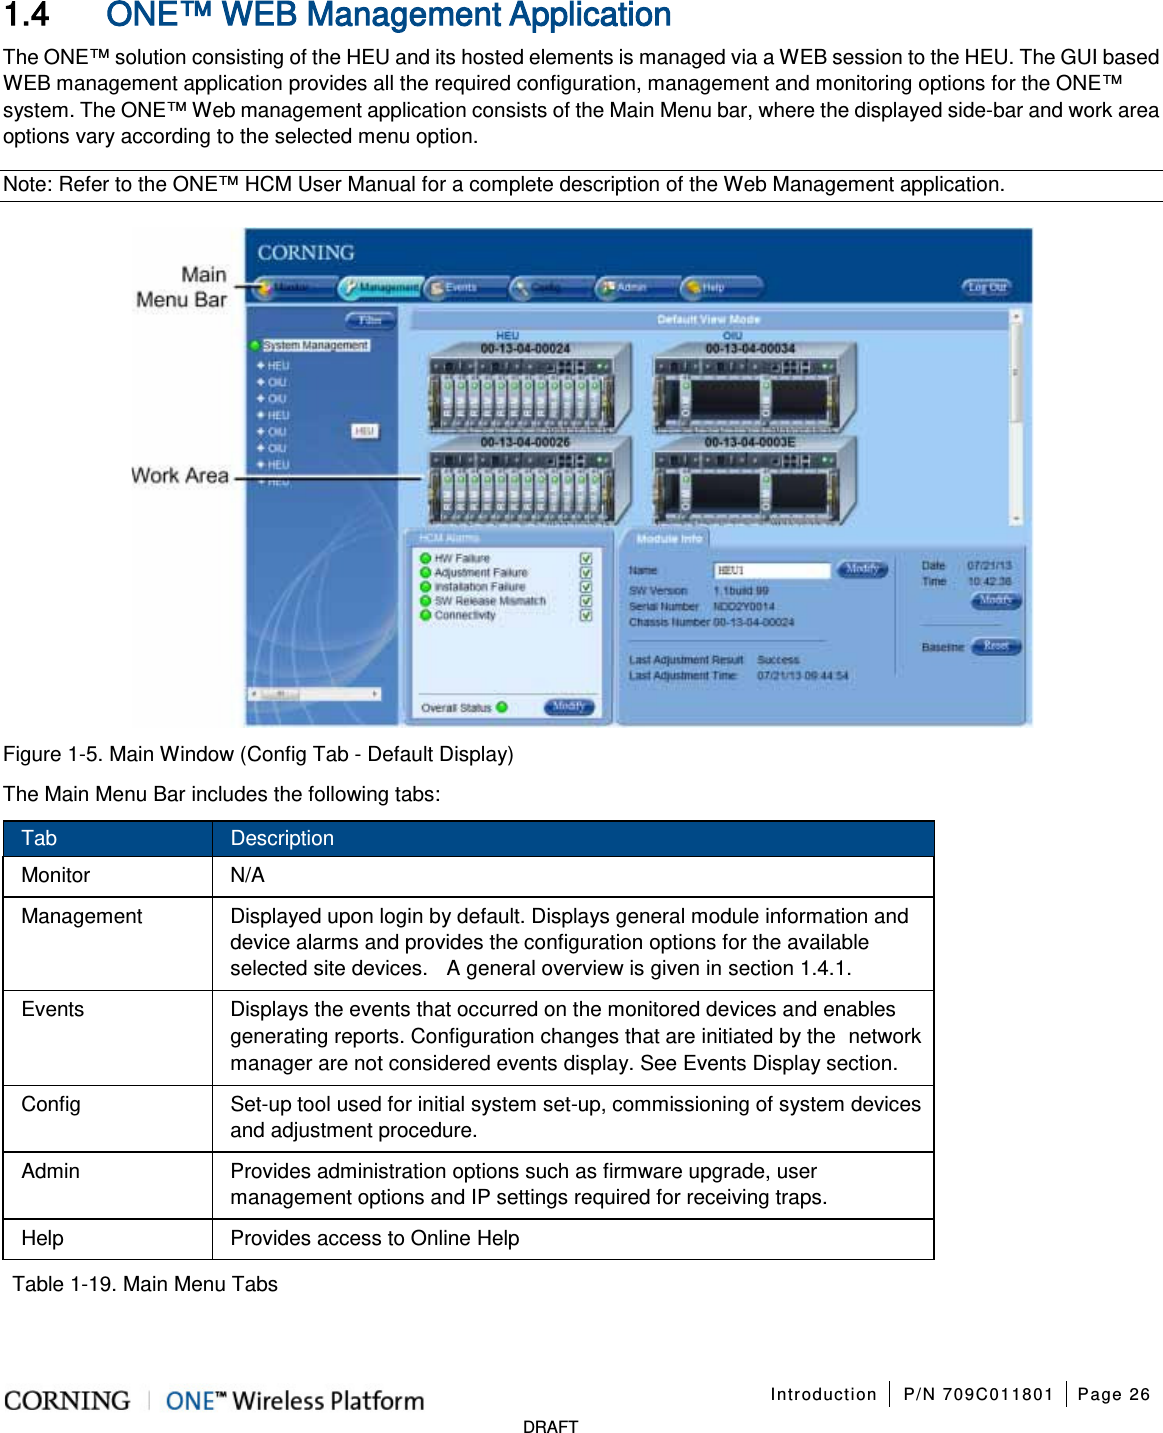1163x1433 pixels.
Task: Click the Default View Mode header
Action: pos(709,320)
